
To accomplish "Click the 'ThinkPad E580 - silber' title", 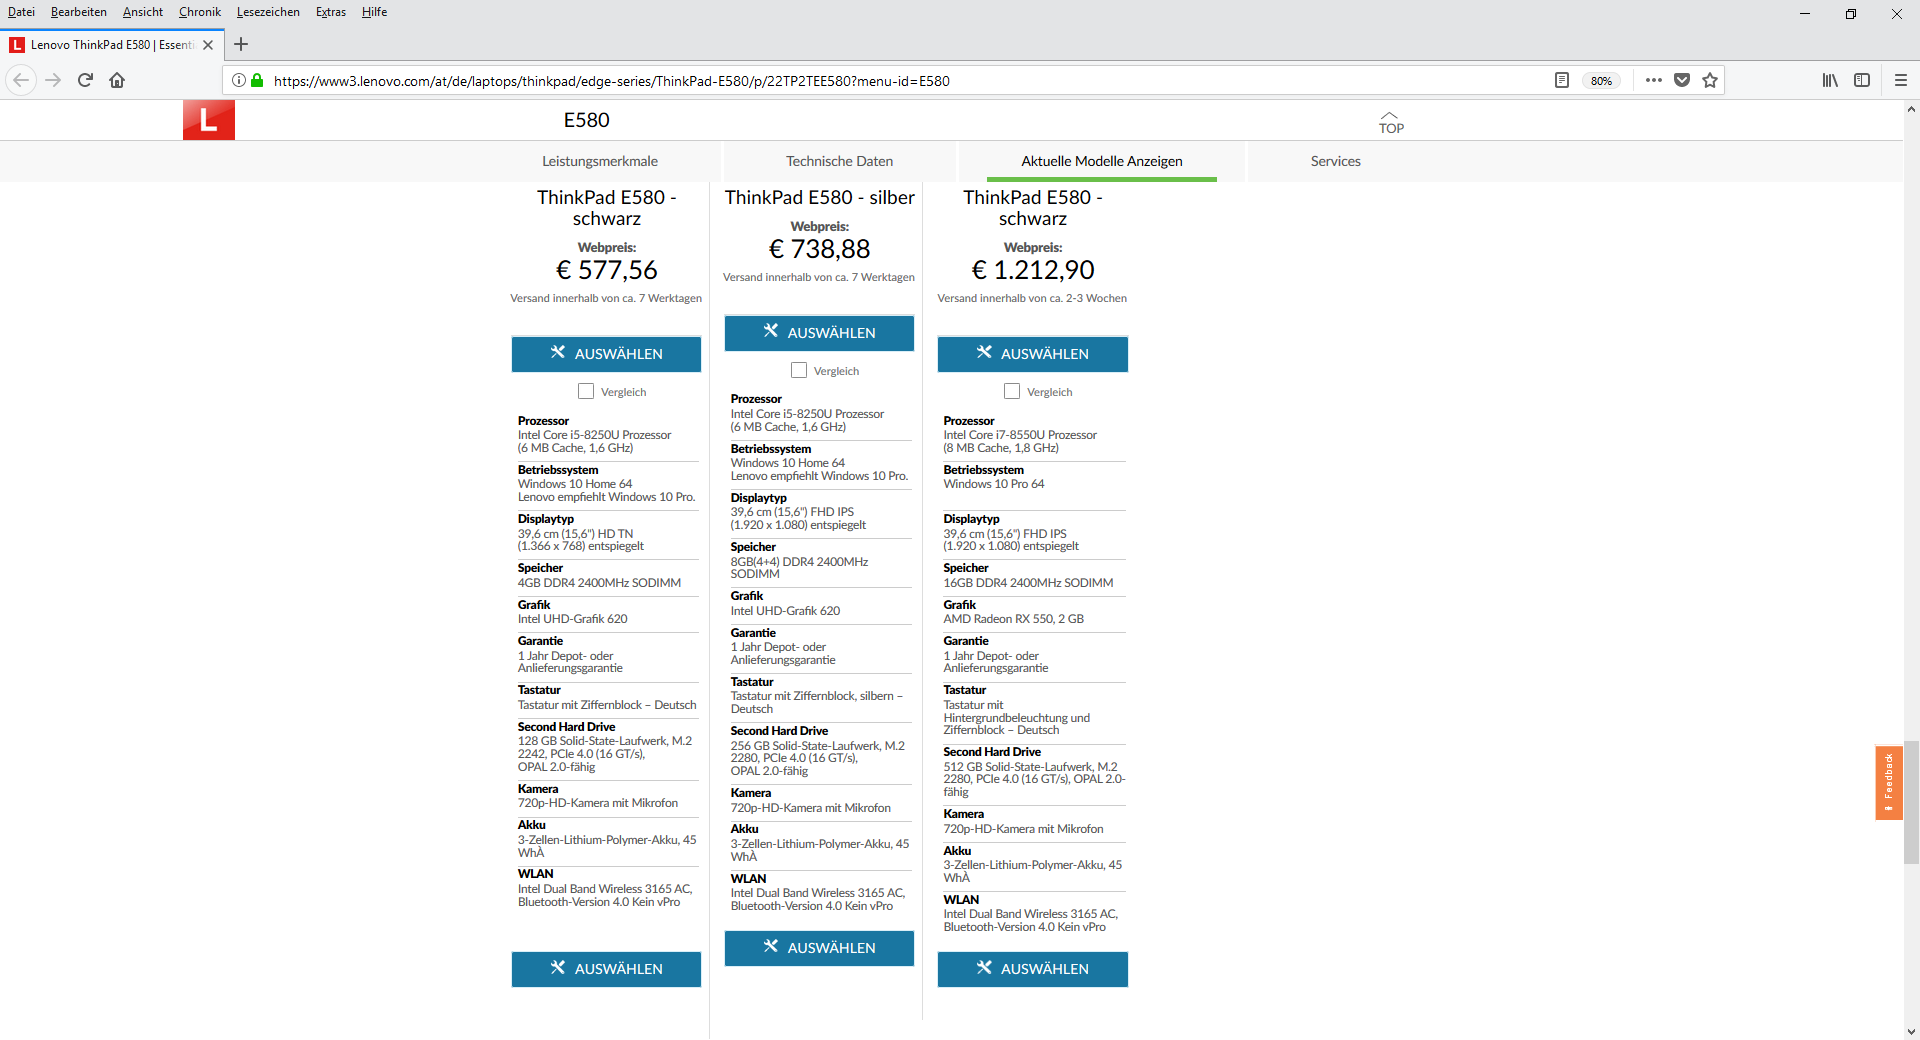I will click(820, 198).
